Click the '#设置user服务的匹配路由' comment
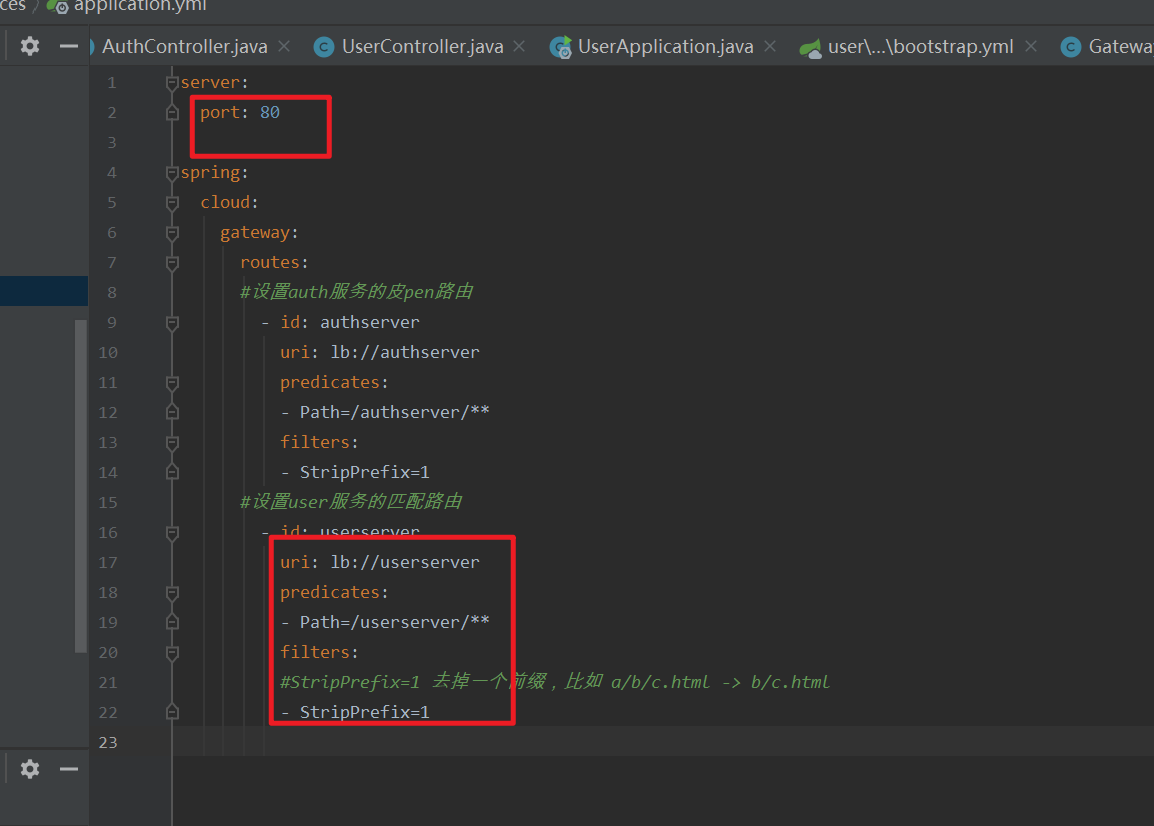Screen dimensions: 1154x826 (351, 502)
